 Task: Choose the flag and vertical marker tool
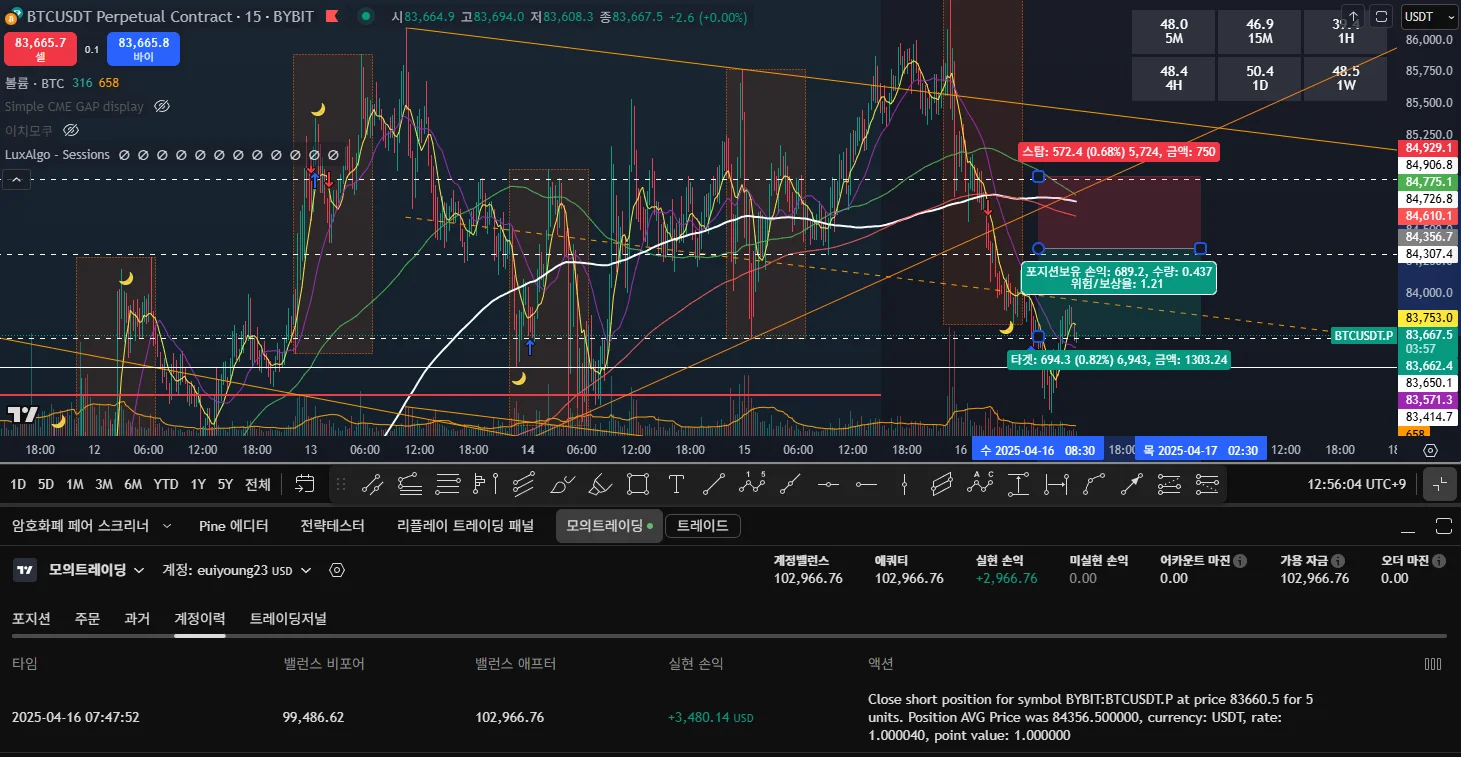(485, 485)
